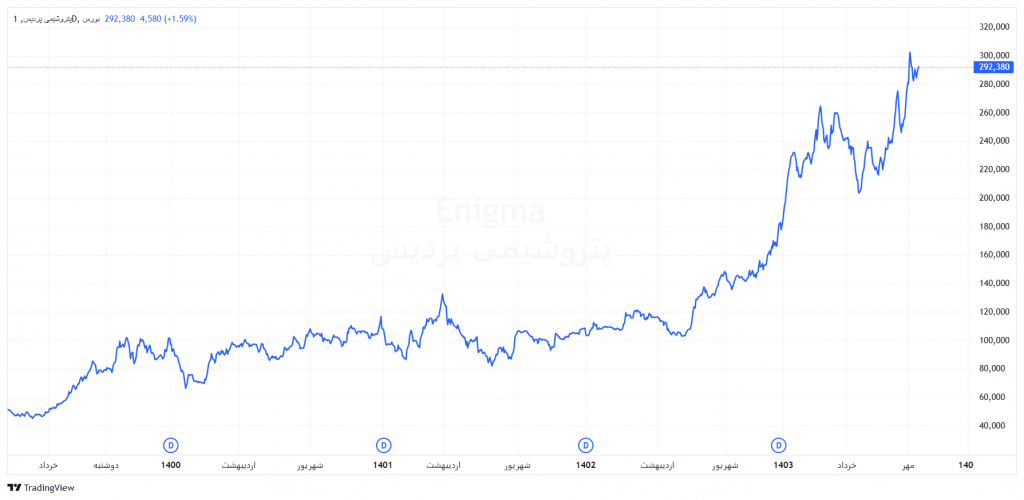Image resolution: width=1024 pixels, height=500 pixels.
Task: Click the مهر label on time axis
Action: point(909,466)
